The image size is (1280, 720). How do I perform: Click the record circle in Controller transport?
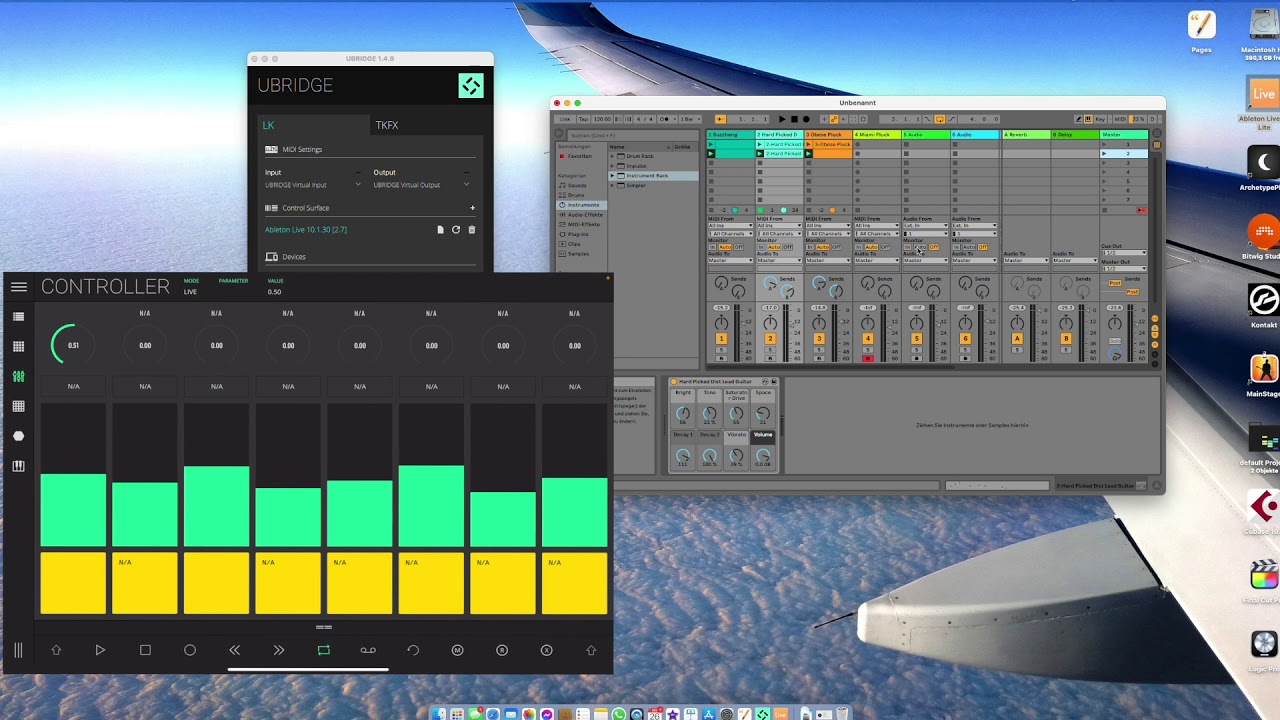190,650
